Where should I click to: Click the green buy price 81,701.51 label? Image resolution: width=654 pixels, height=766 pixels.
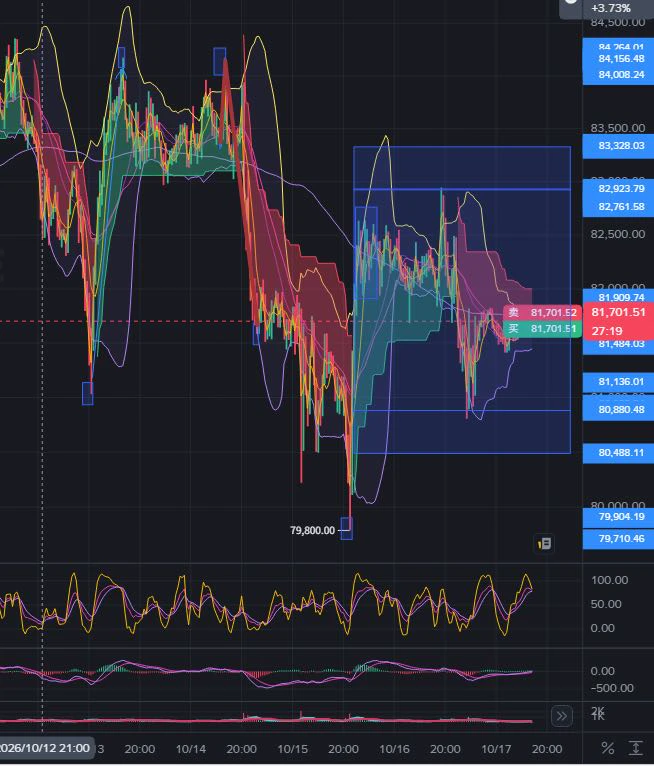point(542,329)
